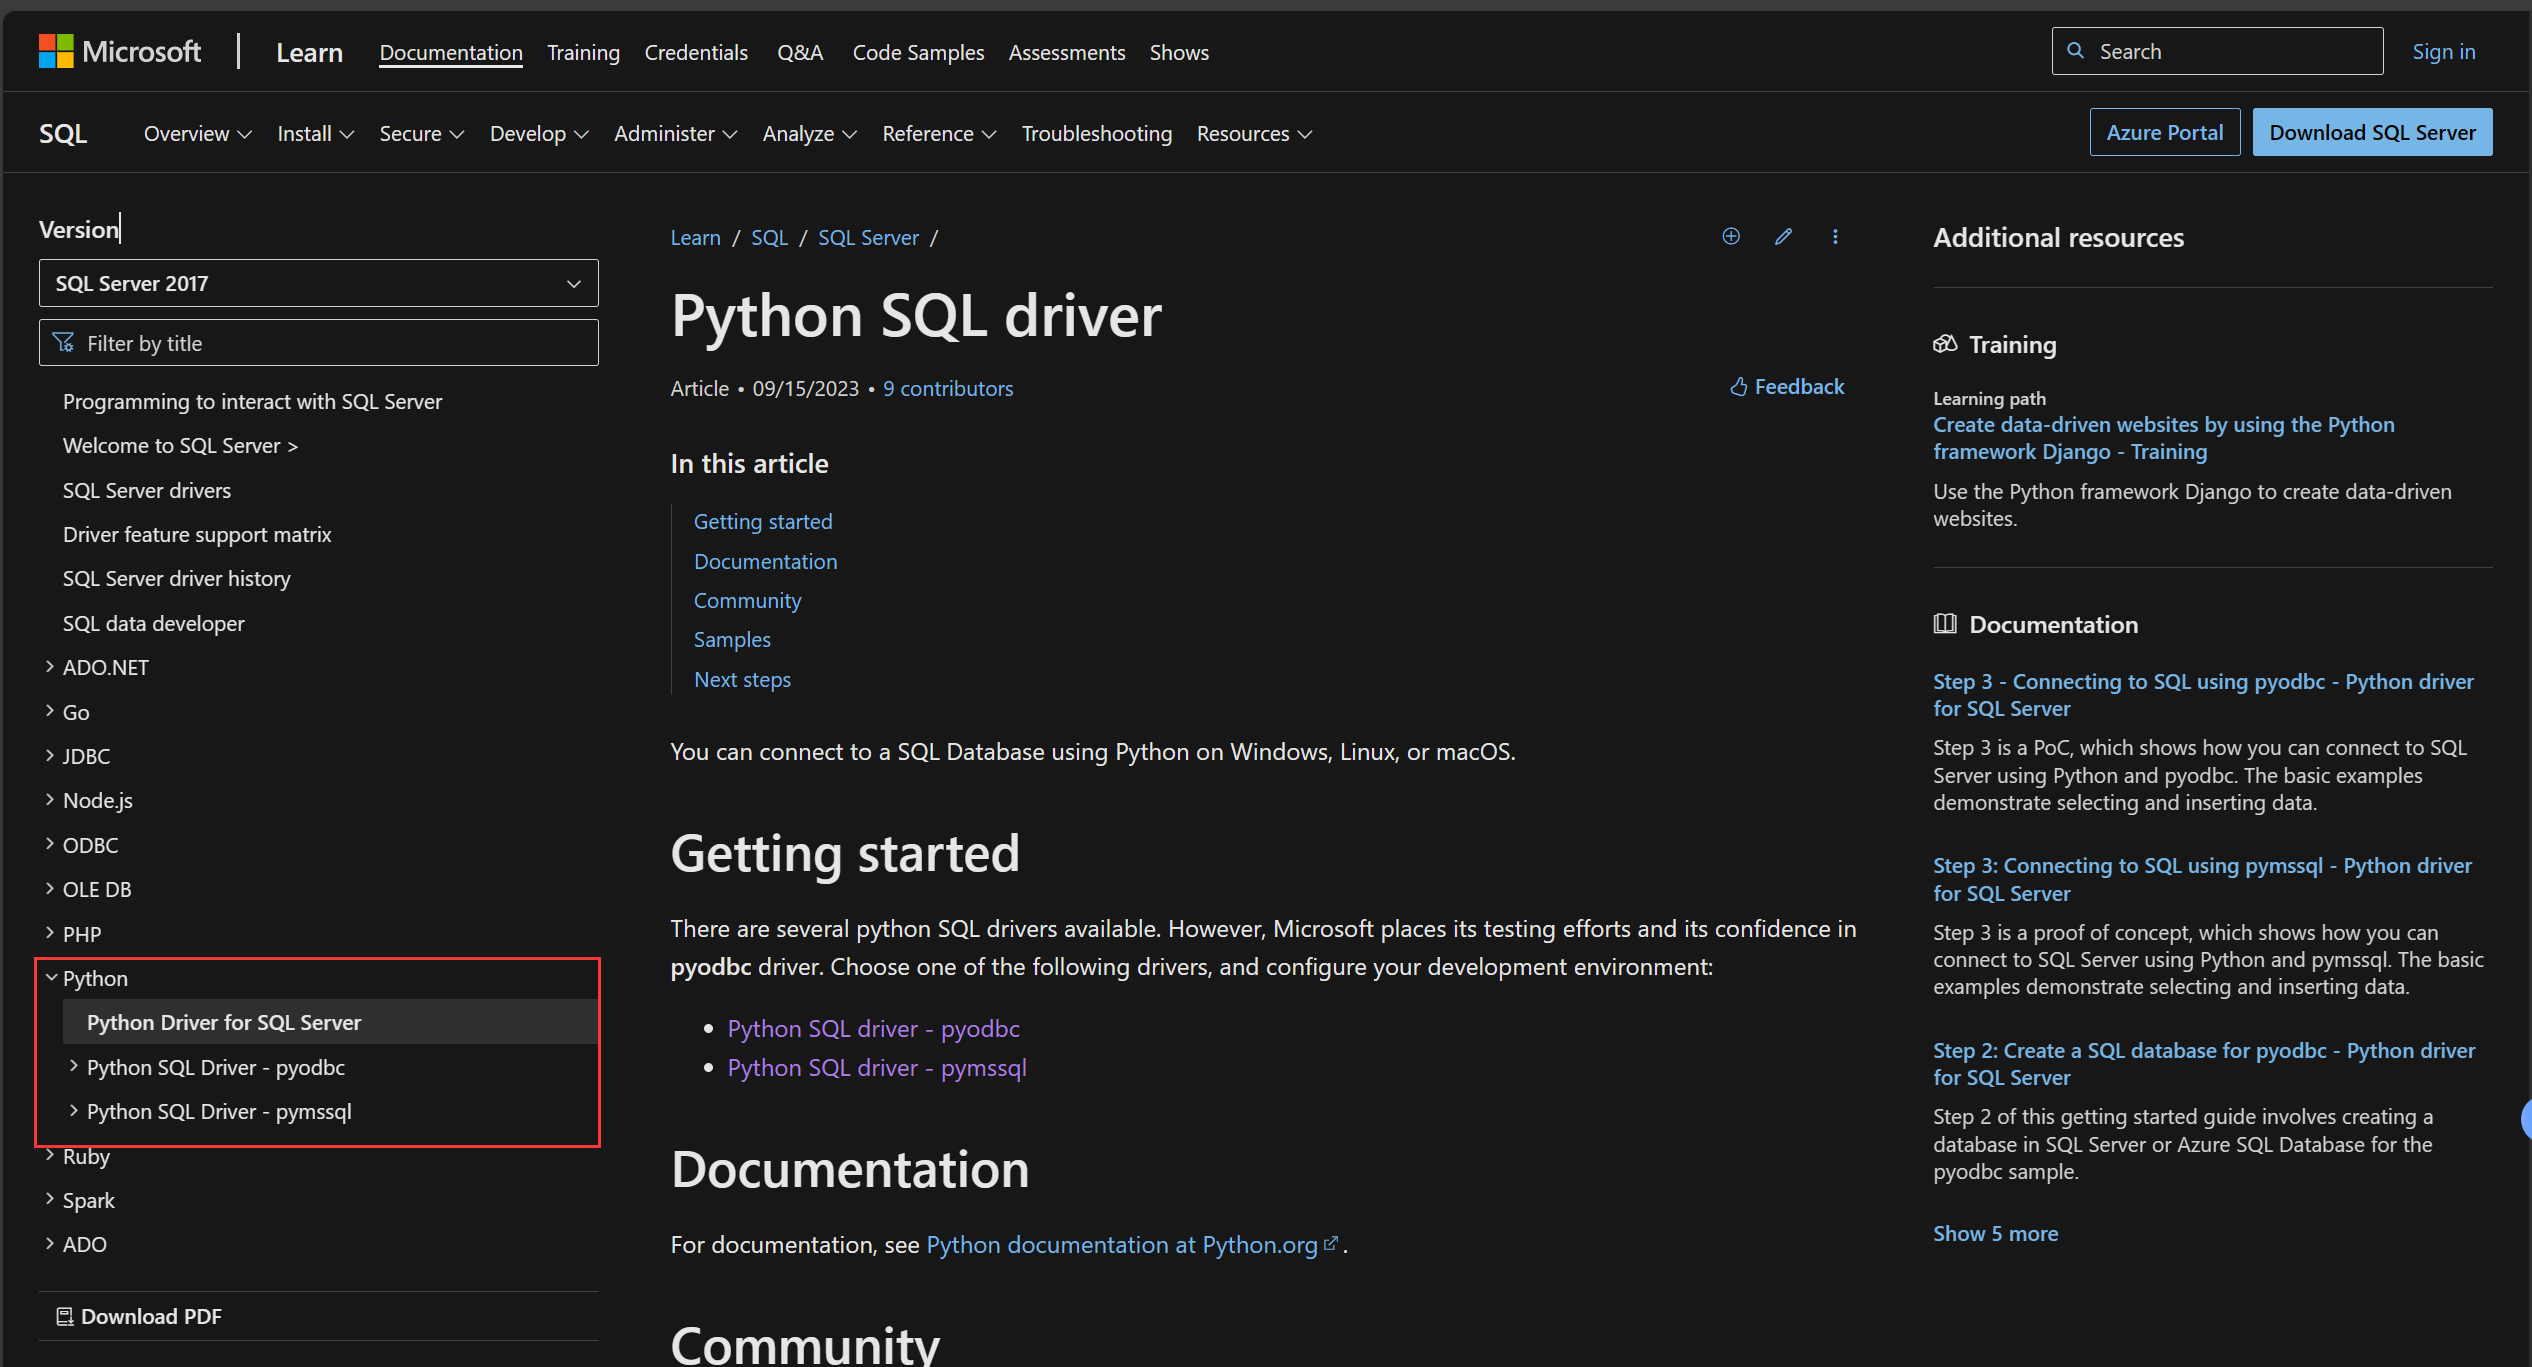Image resolution: width=2532 pixels, height=1367 pixels.
Task: Click the add to collection plus icon
Action: pos(1731,236)
